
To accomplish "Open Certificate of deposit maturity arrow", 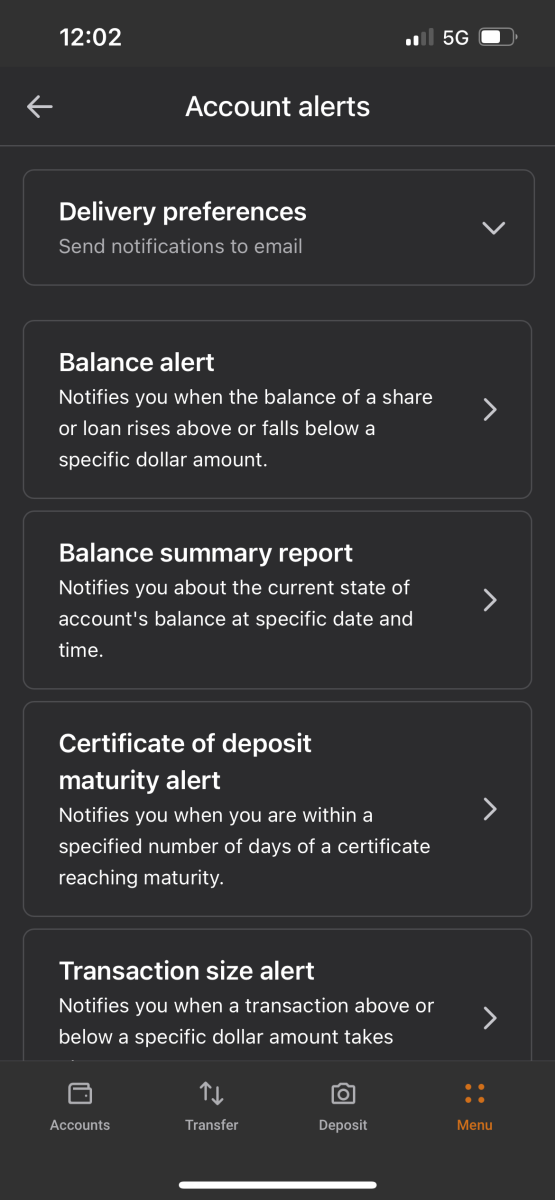I will click(490, 809).
